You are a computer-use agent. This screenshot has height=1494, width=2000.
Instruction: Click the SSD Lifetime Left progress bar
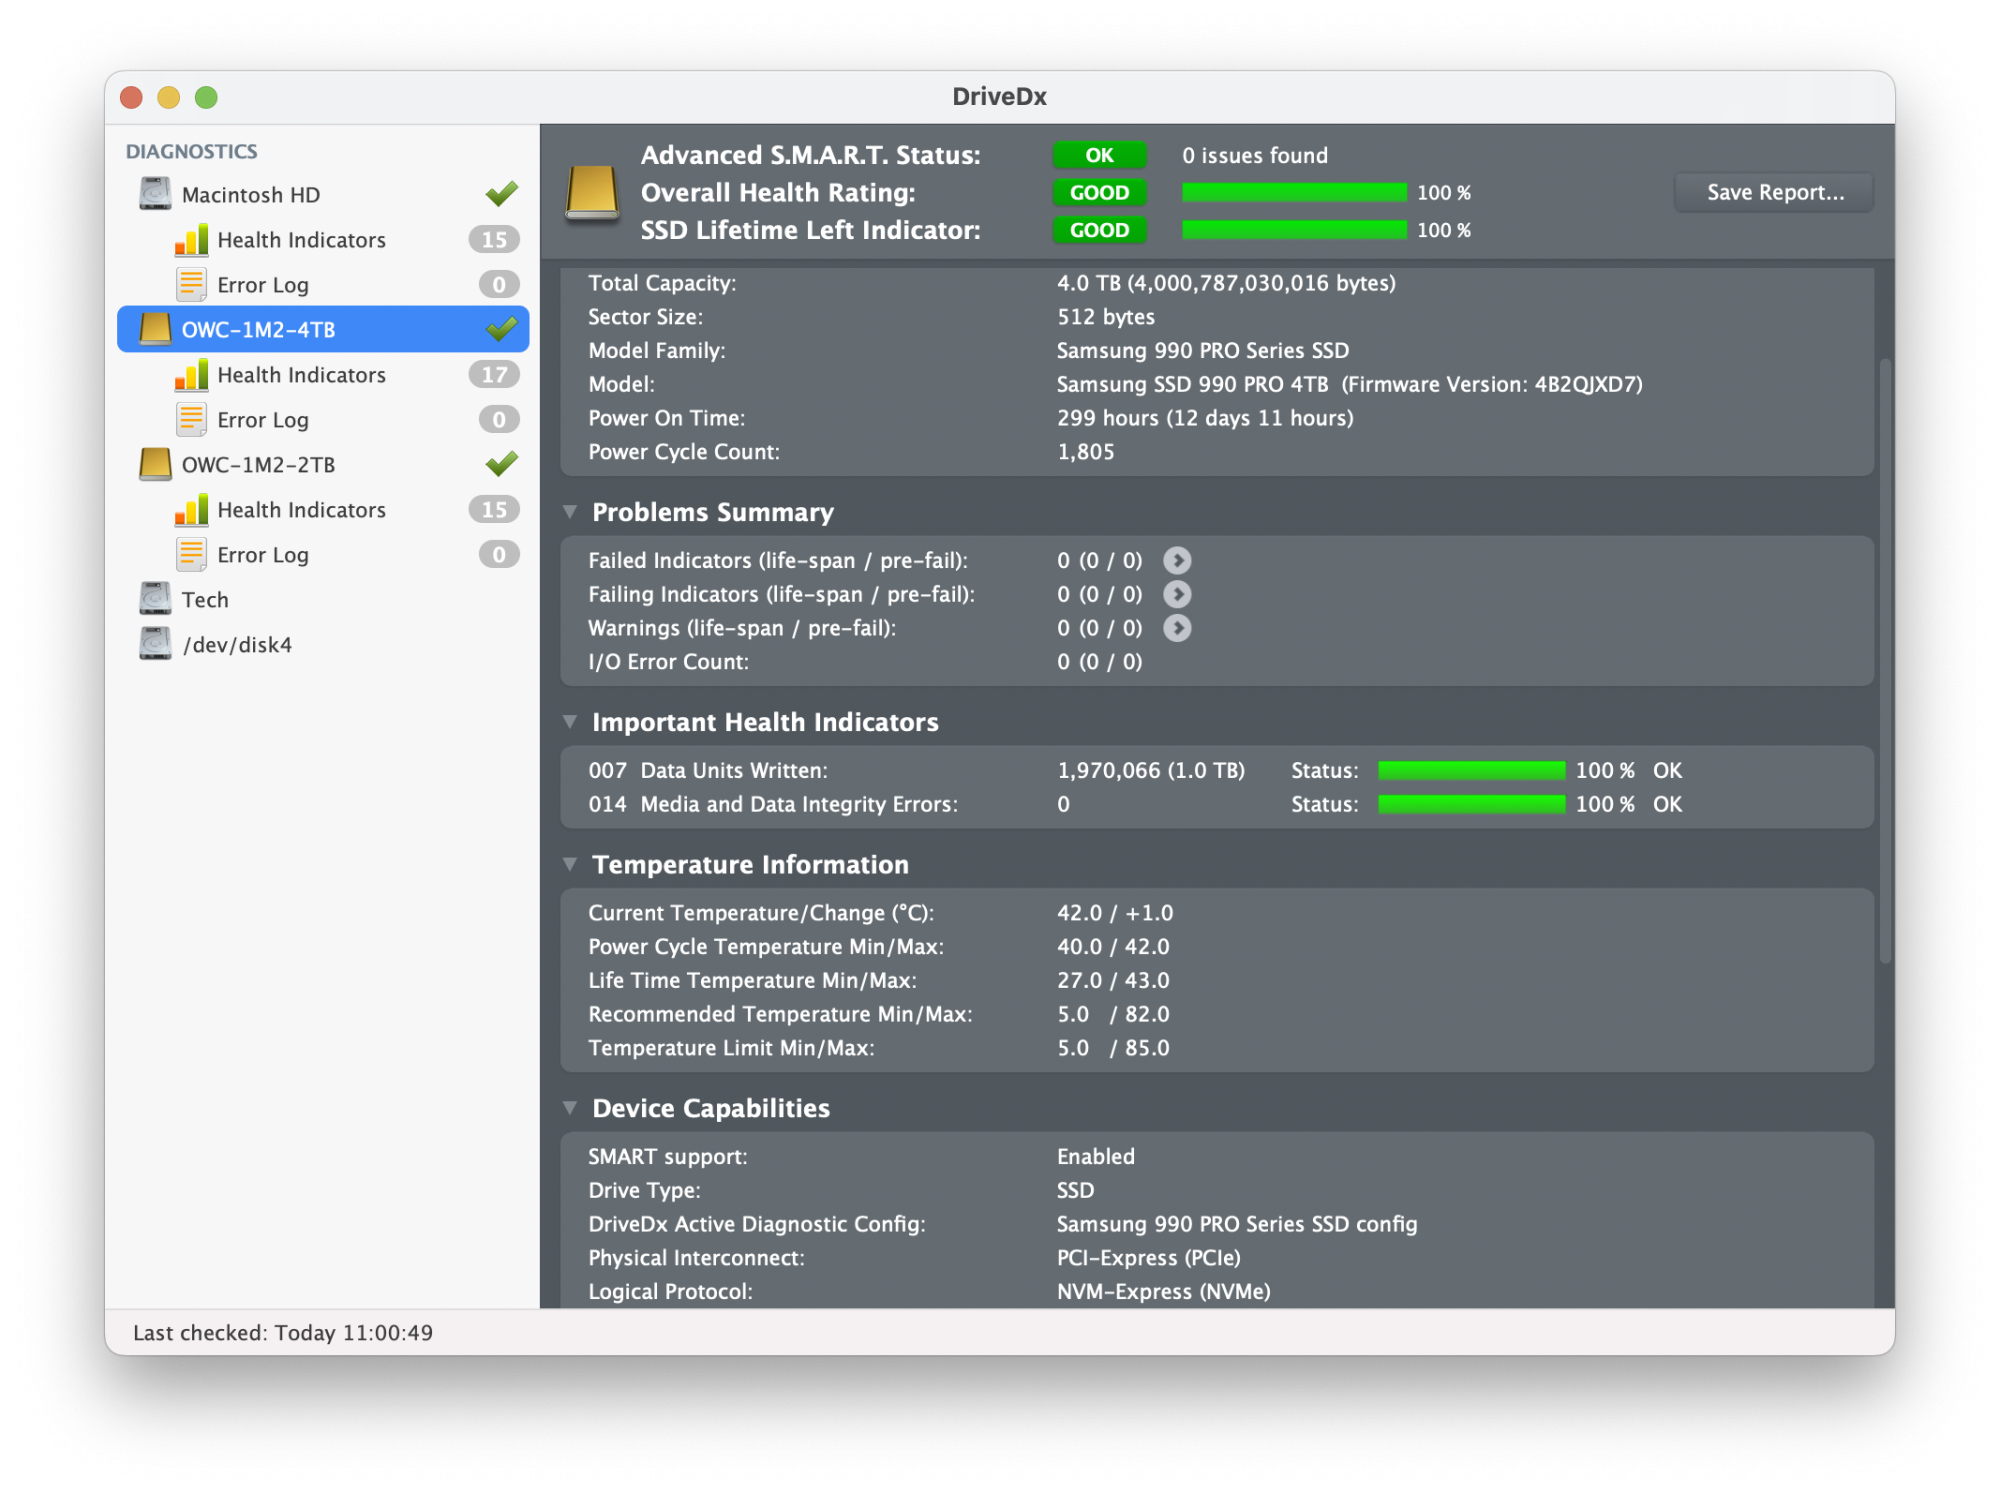click(x=1294, y=230)
